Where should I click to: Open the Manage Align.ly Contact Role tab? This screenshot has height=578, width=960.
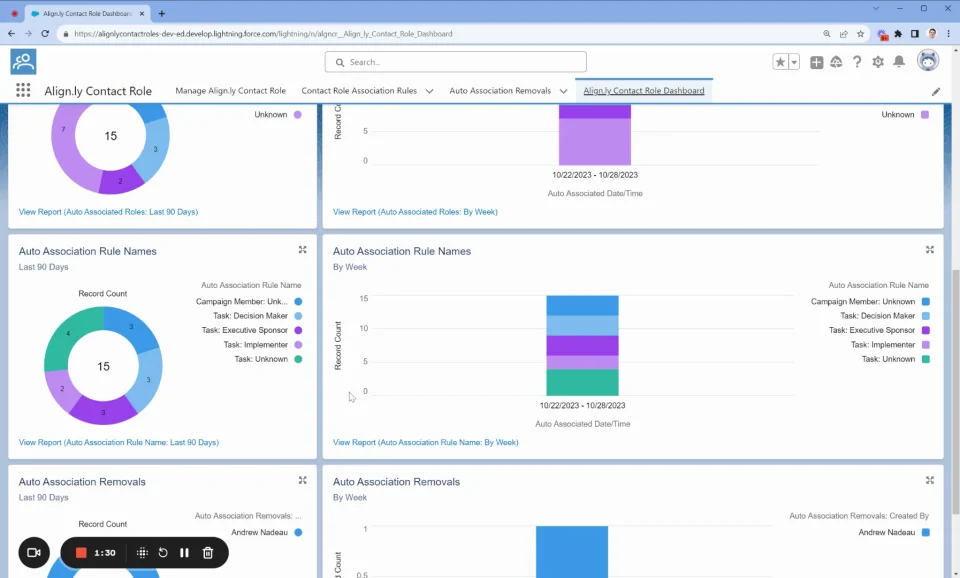(230, 91)
